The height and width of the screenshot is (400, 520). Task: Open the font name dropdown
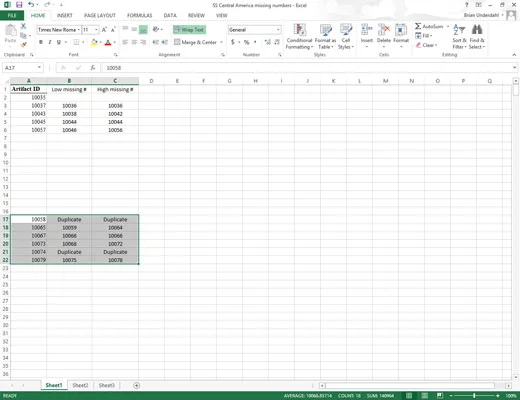(79, 30)
